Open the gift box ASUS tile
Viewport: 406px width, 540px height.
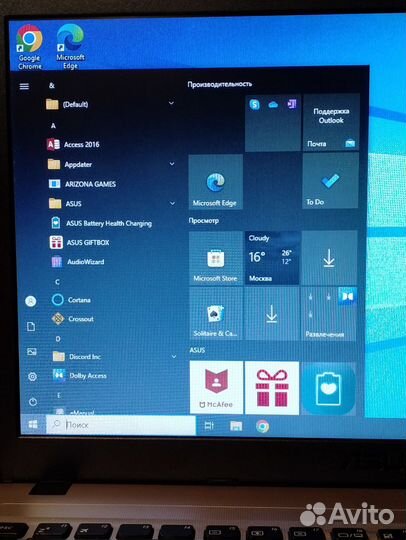tap(272, 388)
